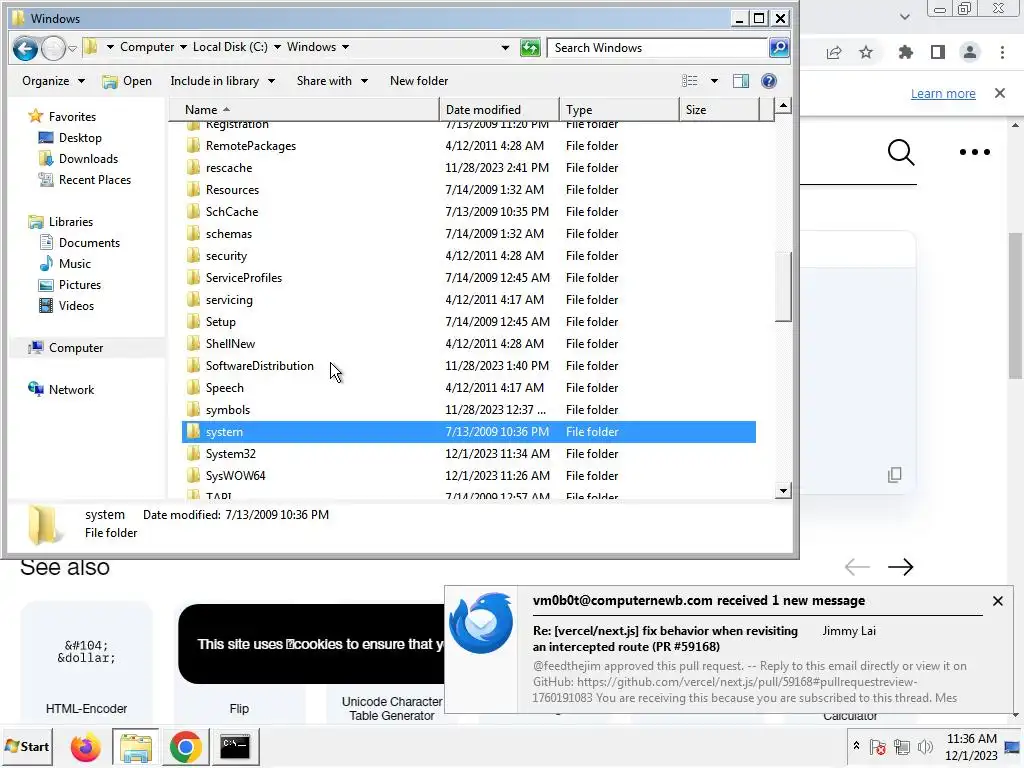Open the address bar history dropdown
The image size is (1024, 768).
(x=505, y=48)
